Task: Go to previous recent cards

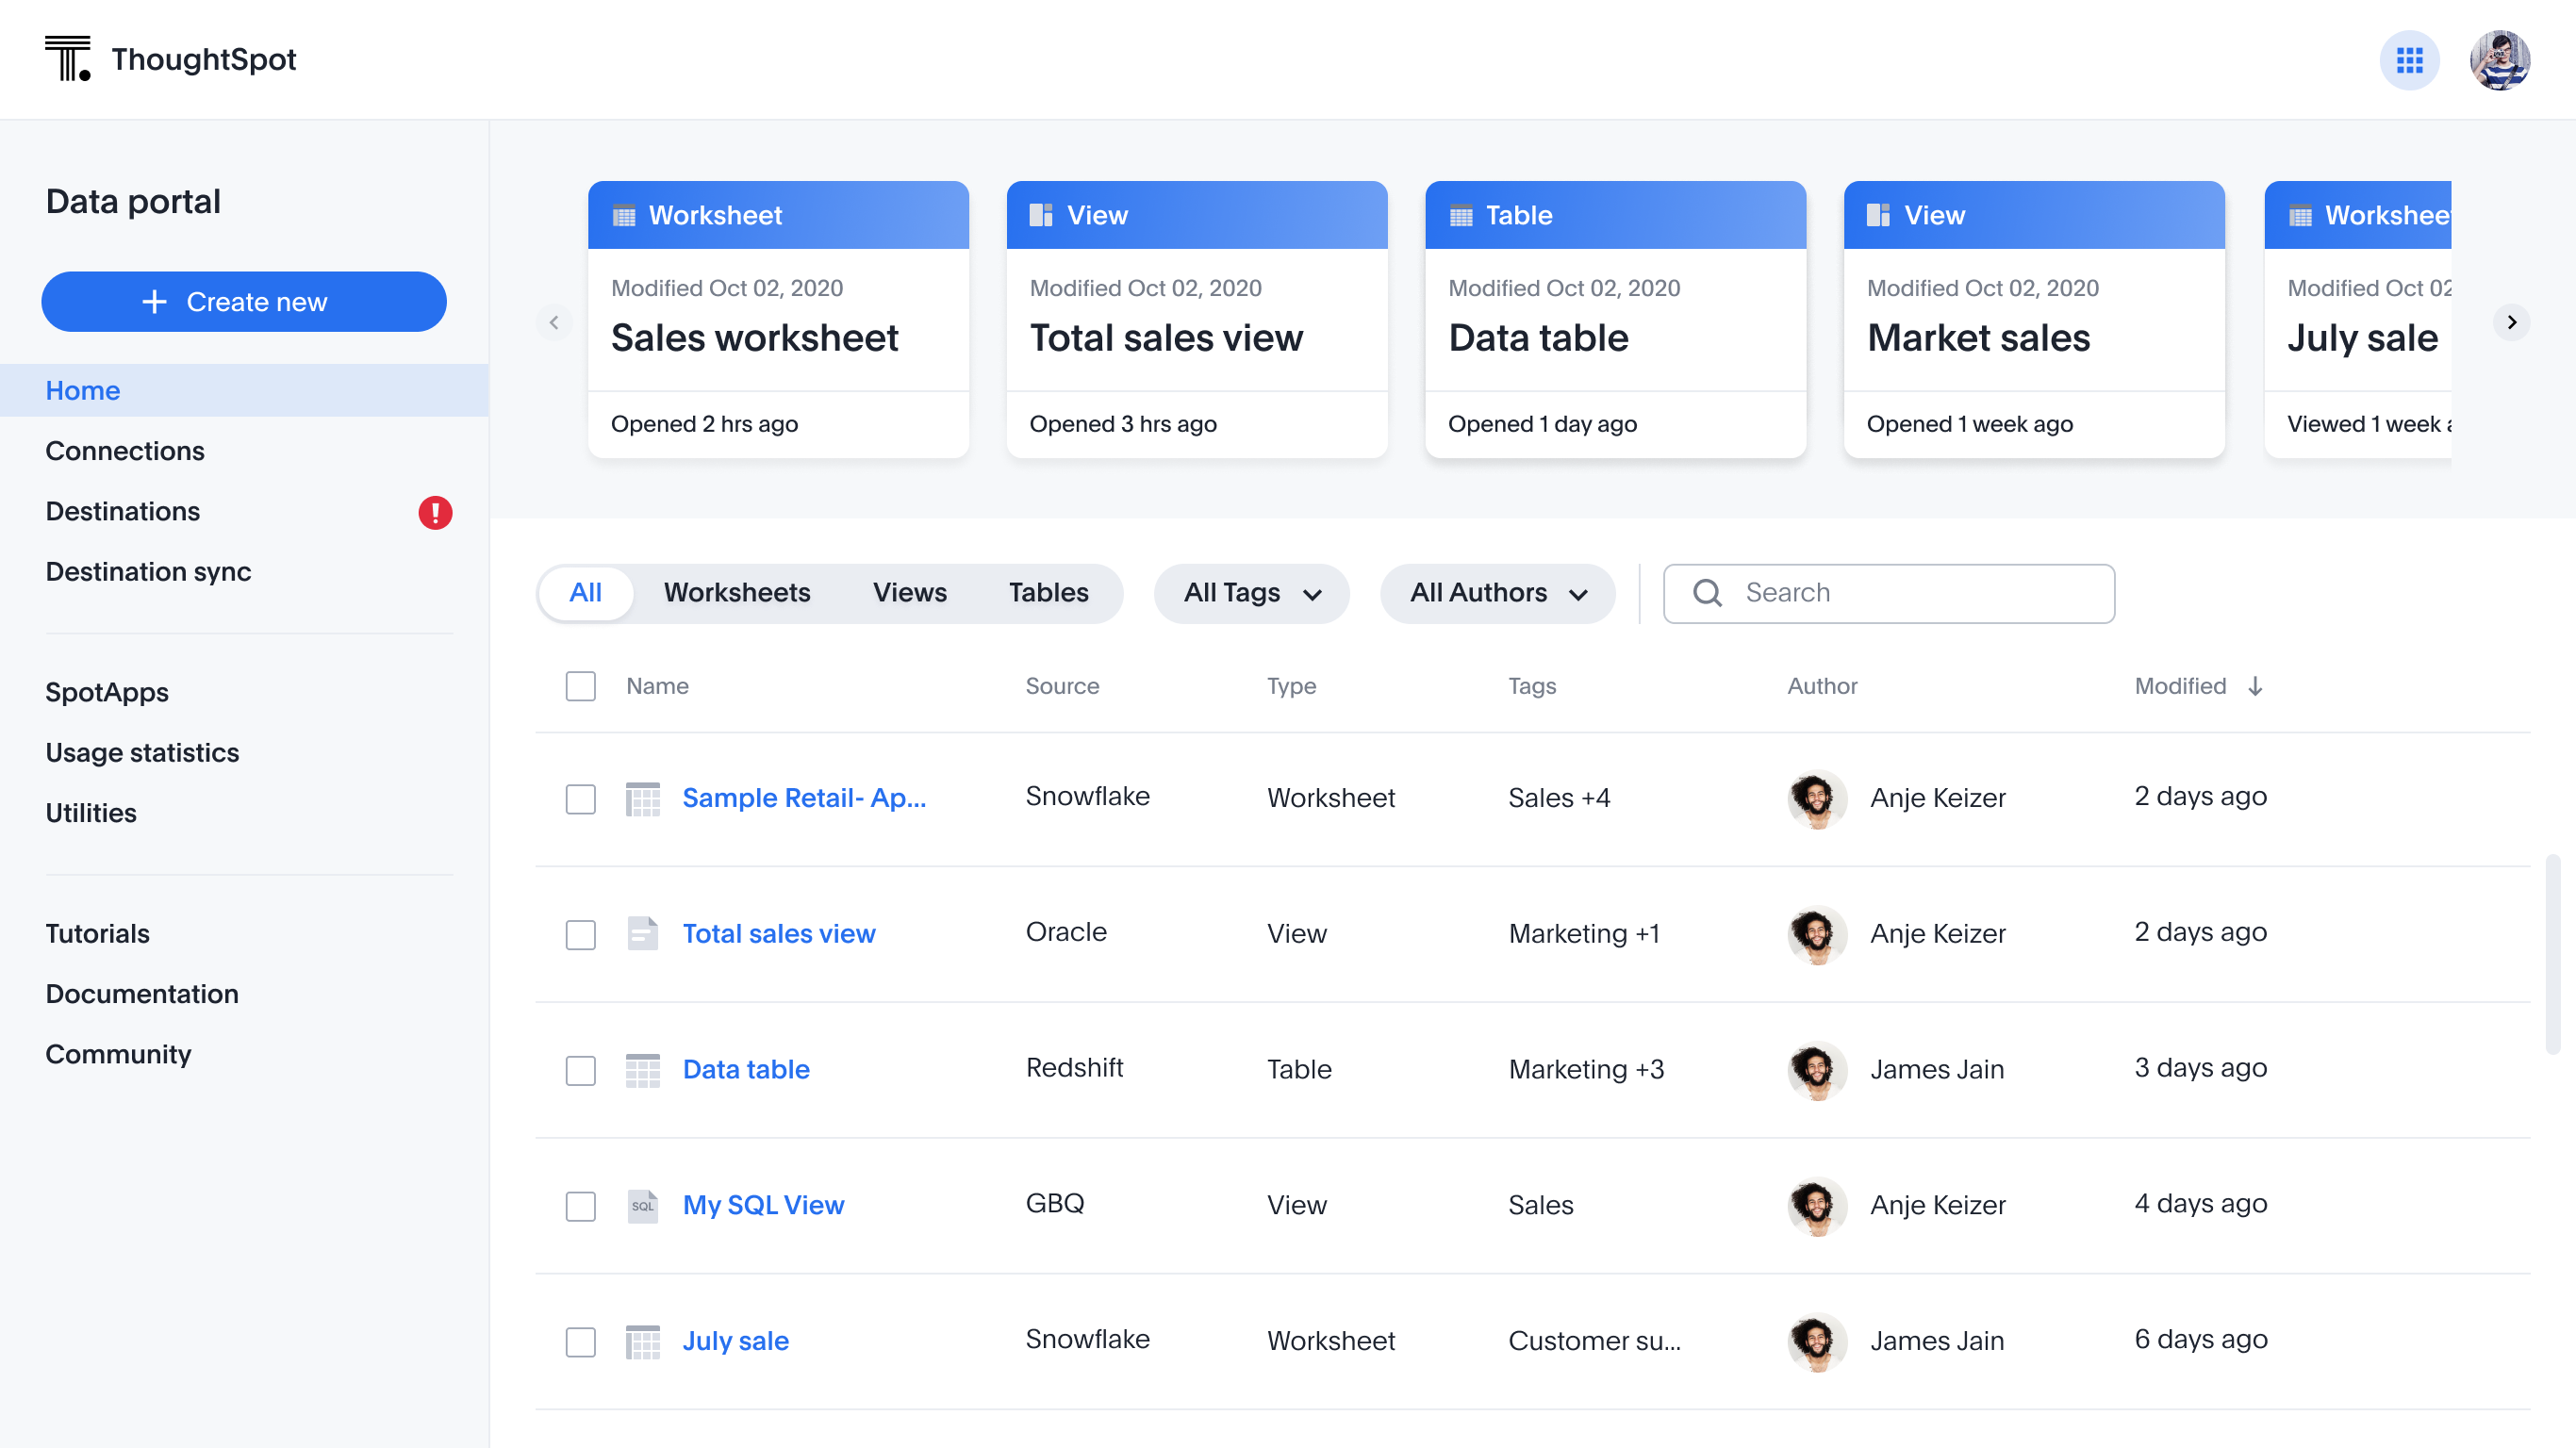Action: [x=554, y=322]
